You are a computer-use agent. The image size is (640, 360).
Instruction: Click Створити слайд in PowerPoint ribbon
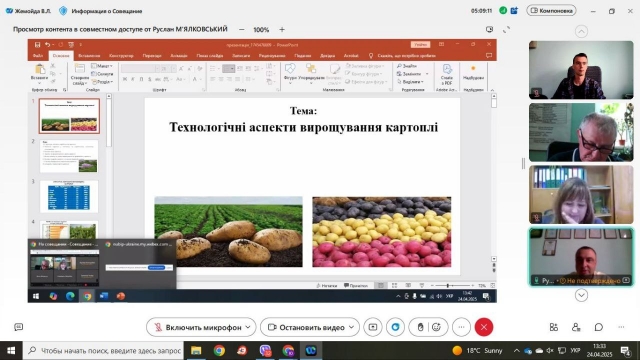80,74
